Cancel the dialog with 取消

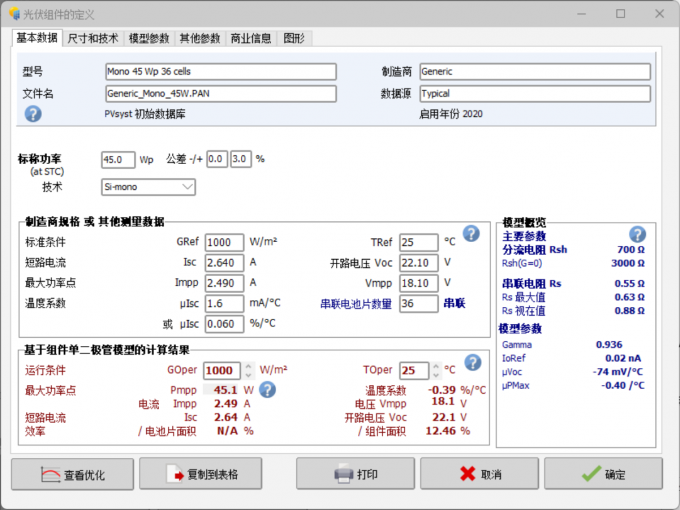coord(479,474)
